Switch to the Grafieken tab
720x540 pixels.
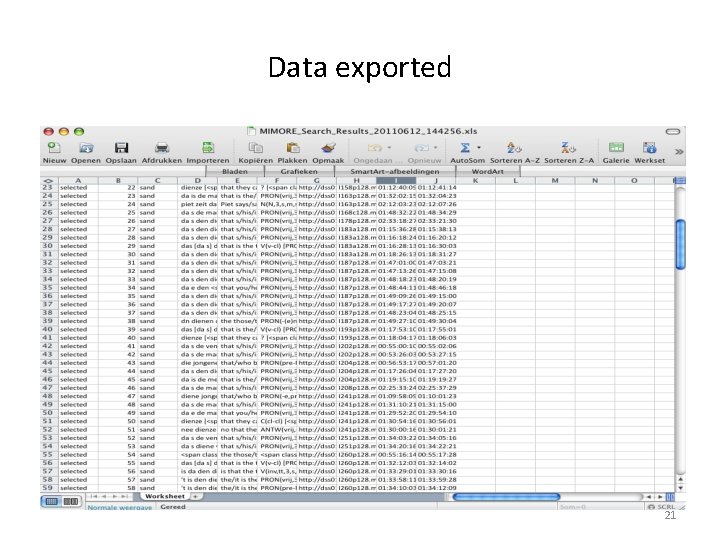[x=299, y=172]
